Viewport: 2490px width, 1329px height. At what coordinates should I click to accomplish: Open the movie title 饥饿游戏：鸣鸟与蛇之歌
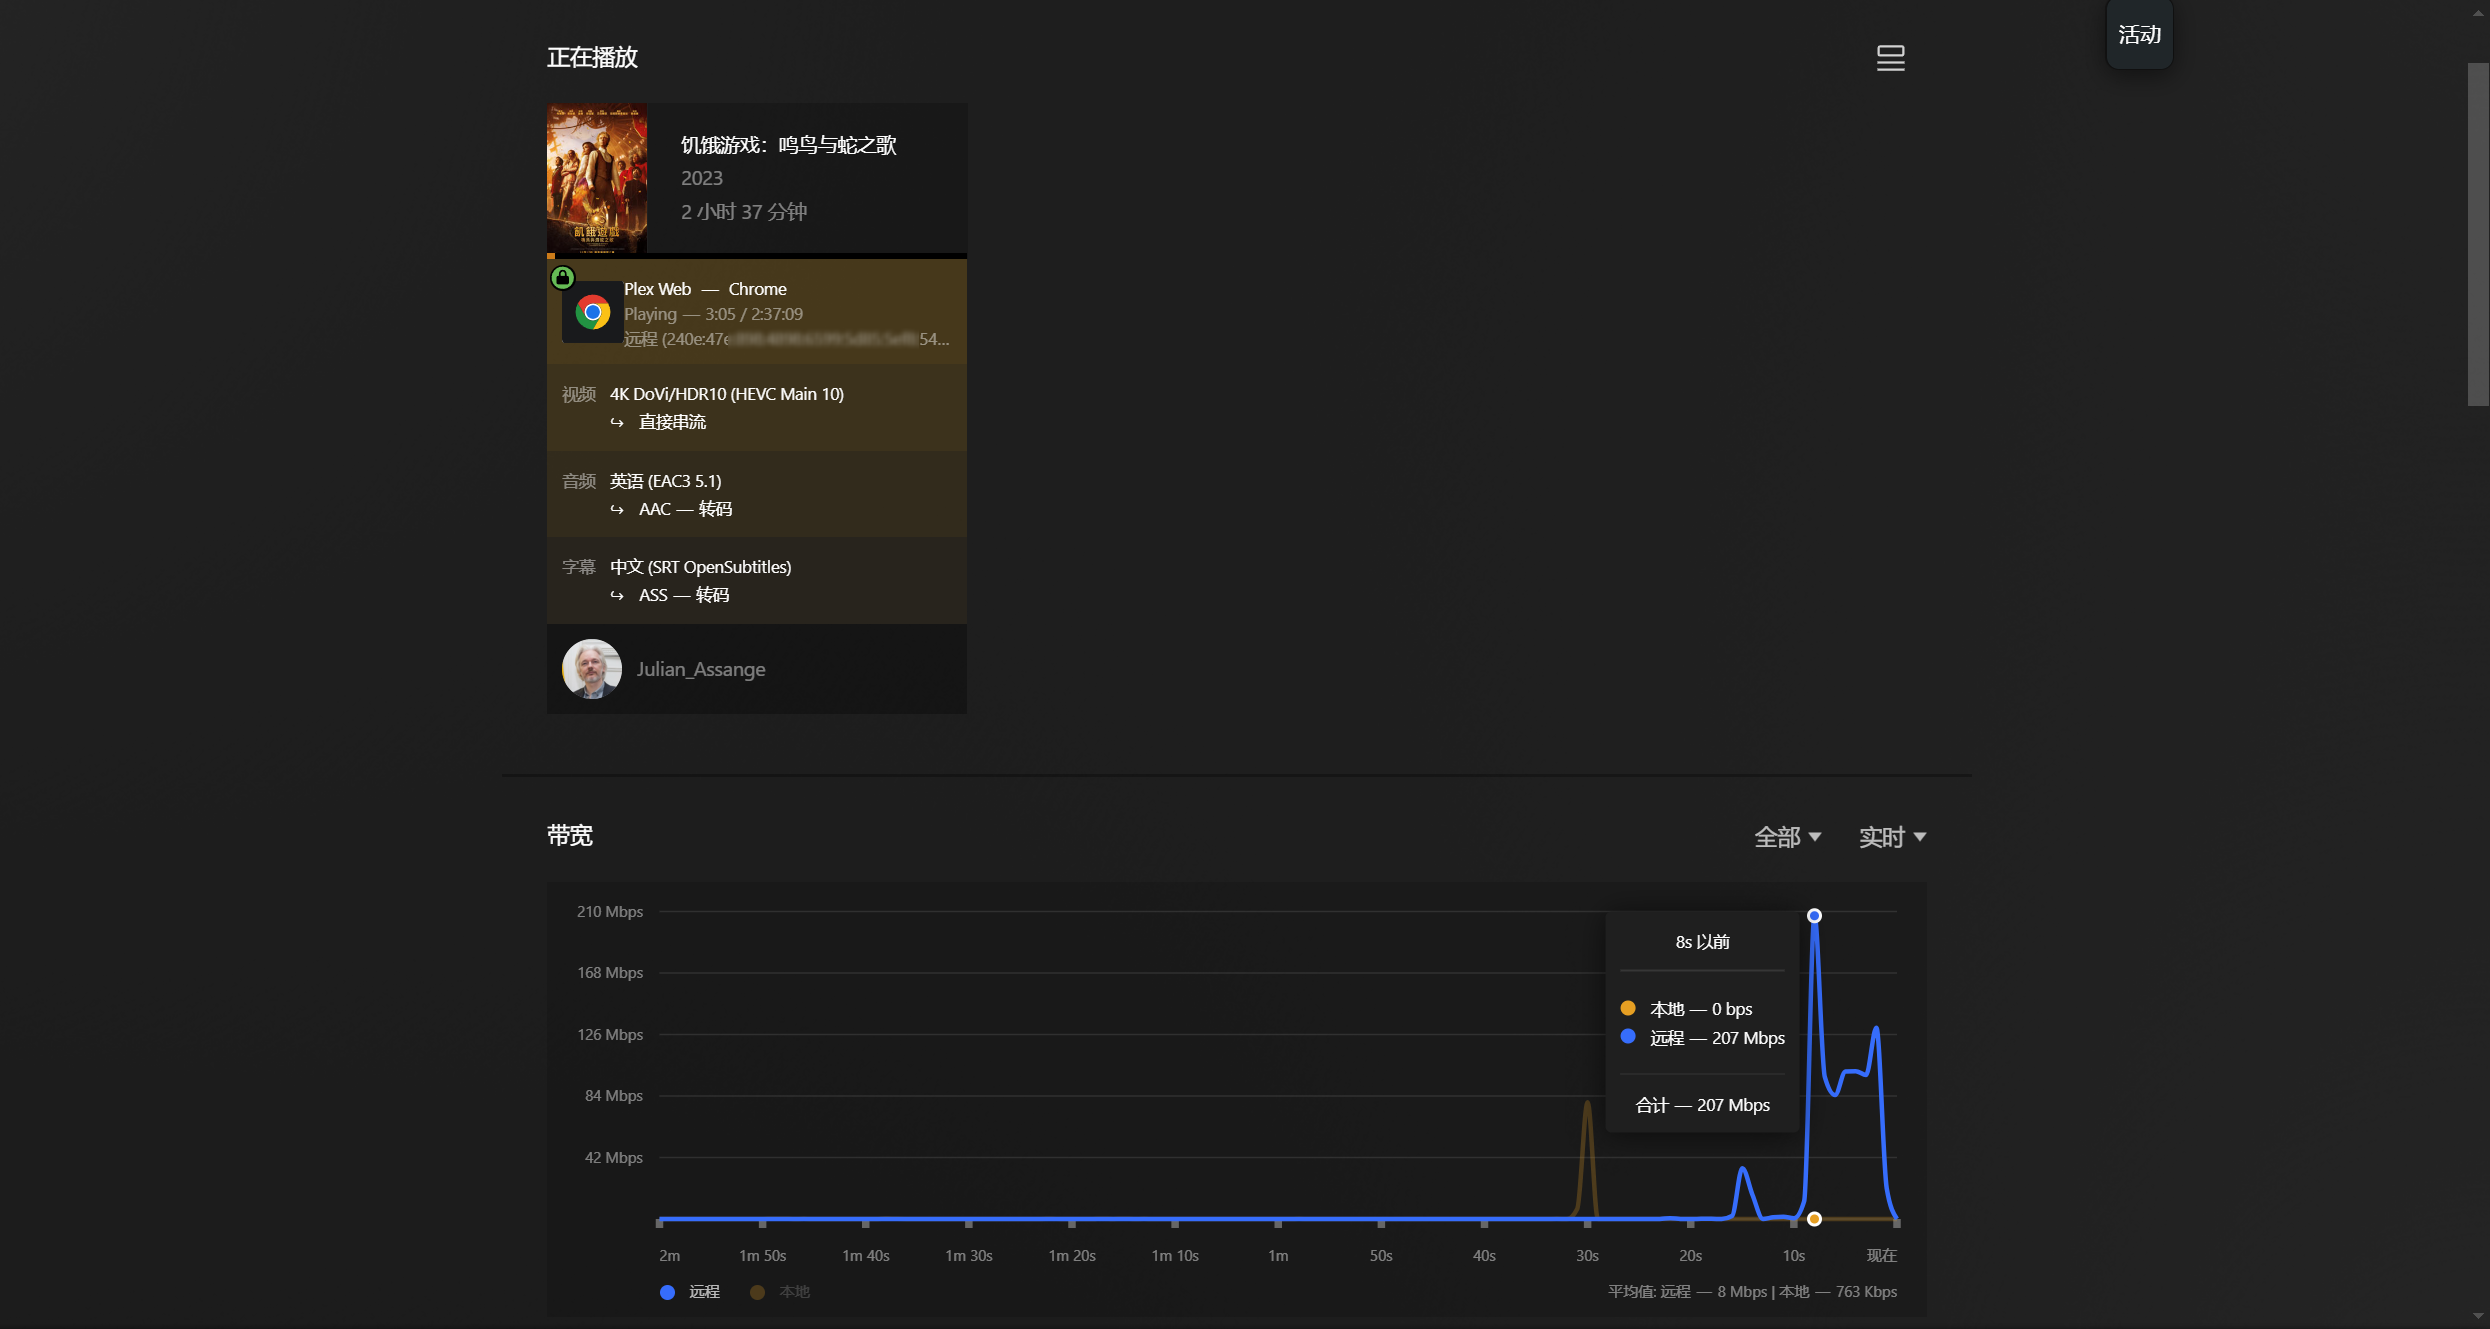788,145
